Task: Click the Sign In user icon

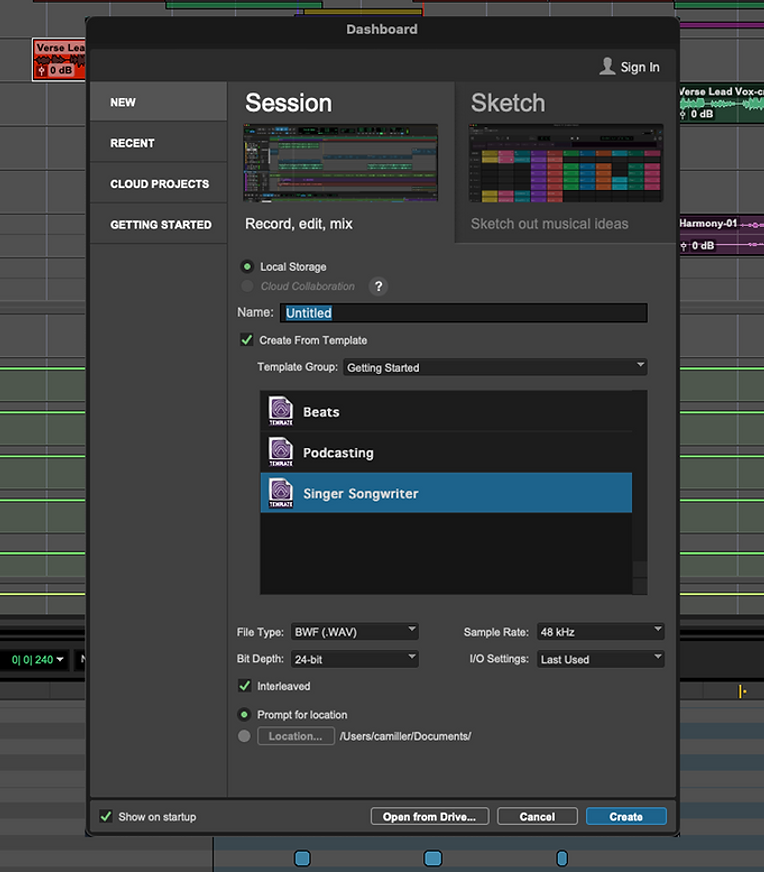Action: 607,66
